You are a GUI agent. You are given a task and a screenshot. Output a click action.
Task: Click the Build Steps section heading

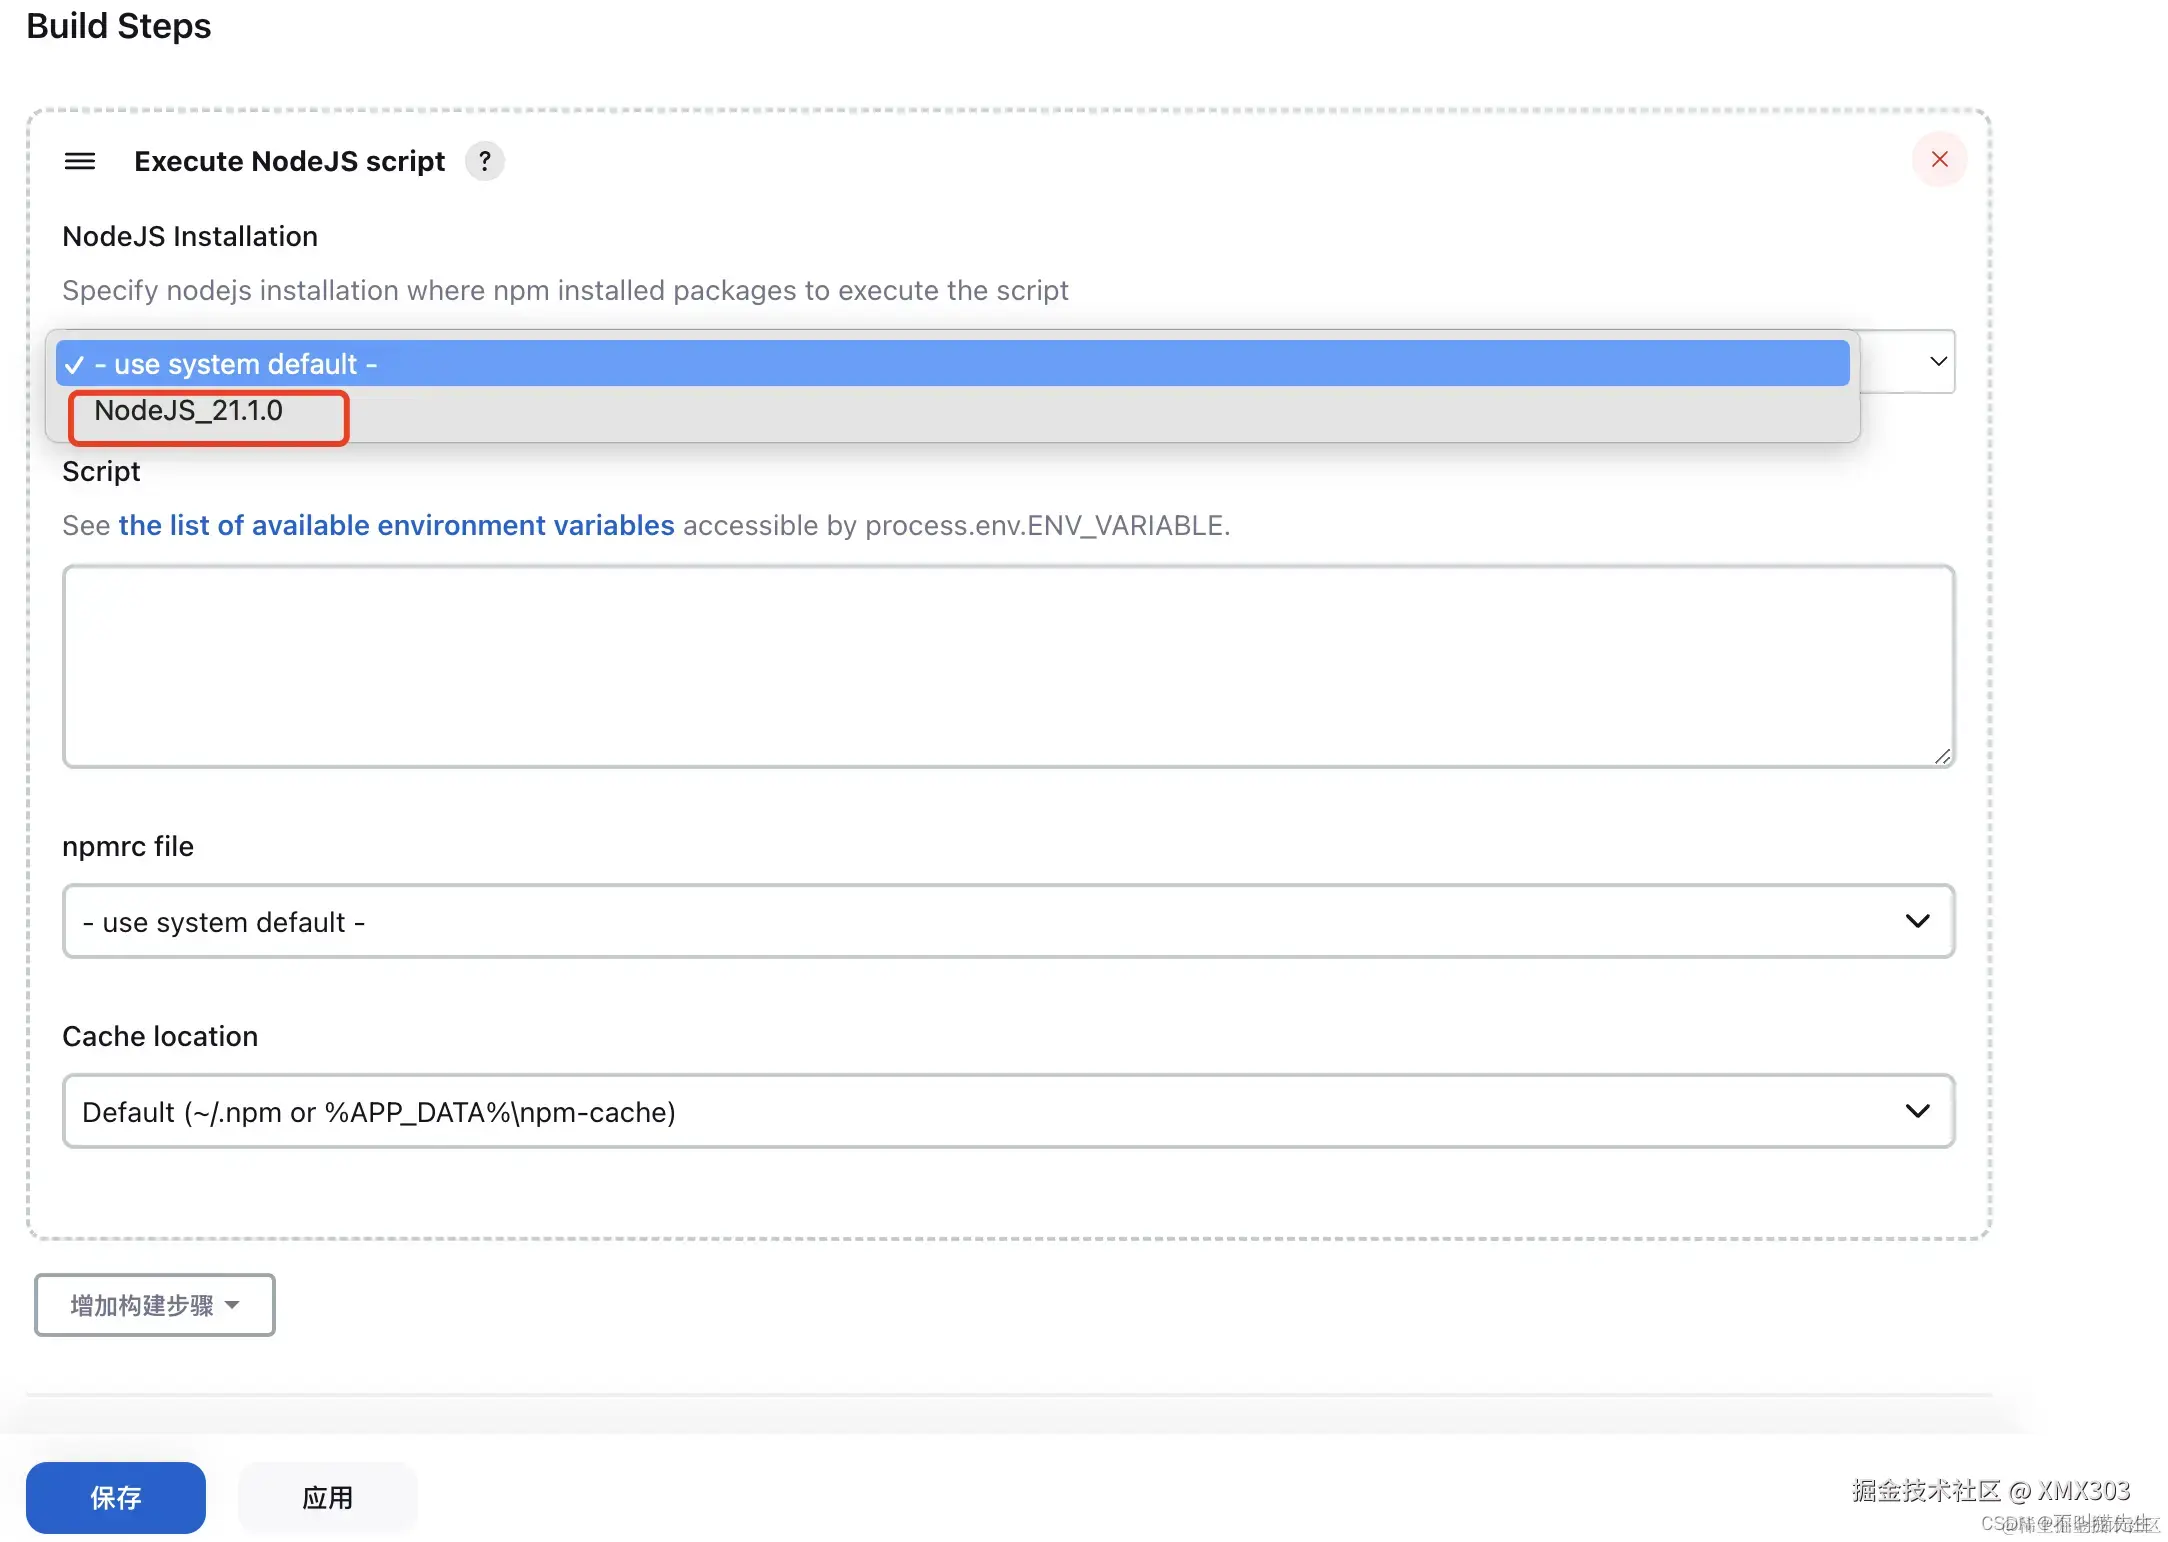(119, 26)
